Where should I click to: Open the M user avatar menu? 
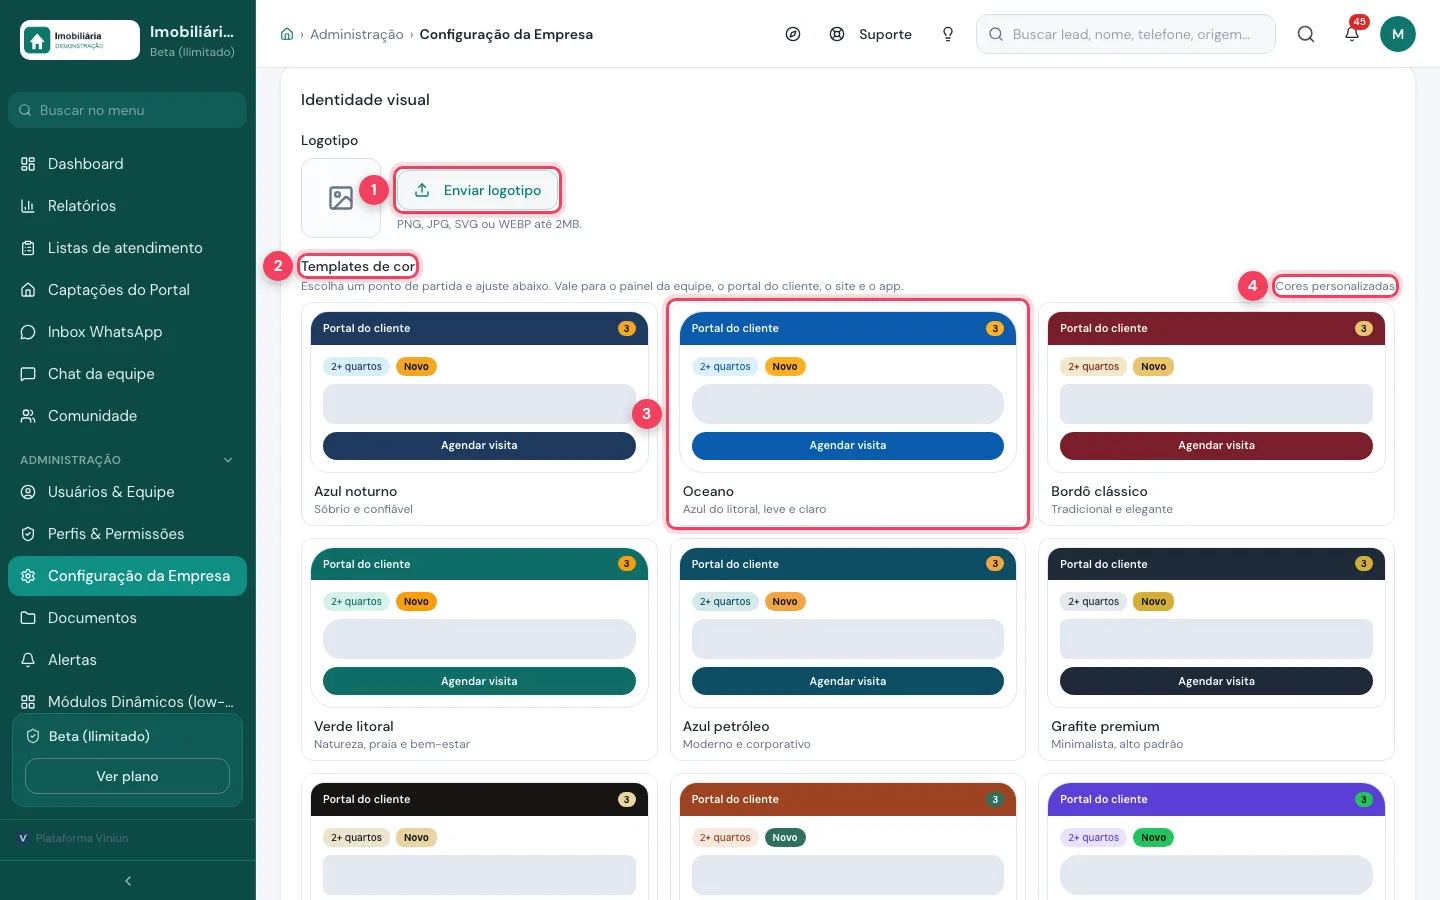[x=1398, y=34]
